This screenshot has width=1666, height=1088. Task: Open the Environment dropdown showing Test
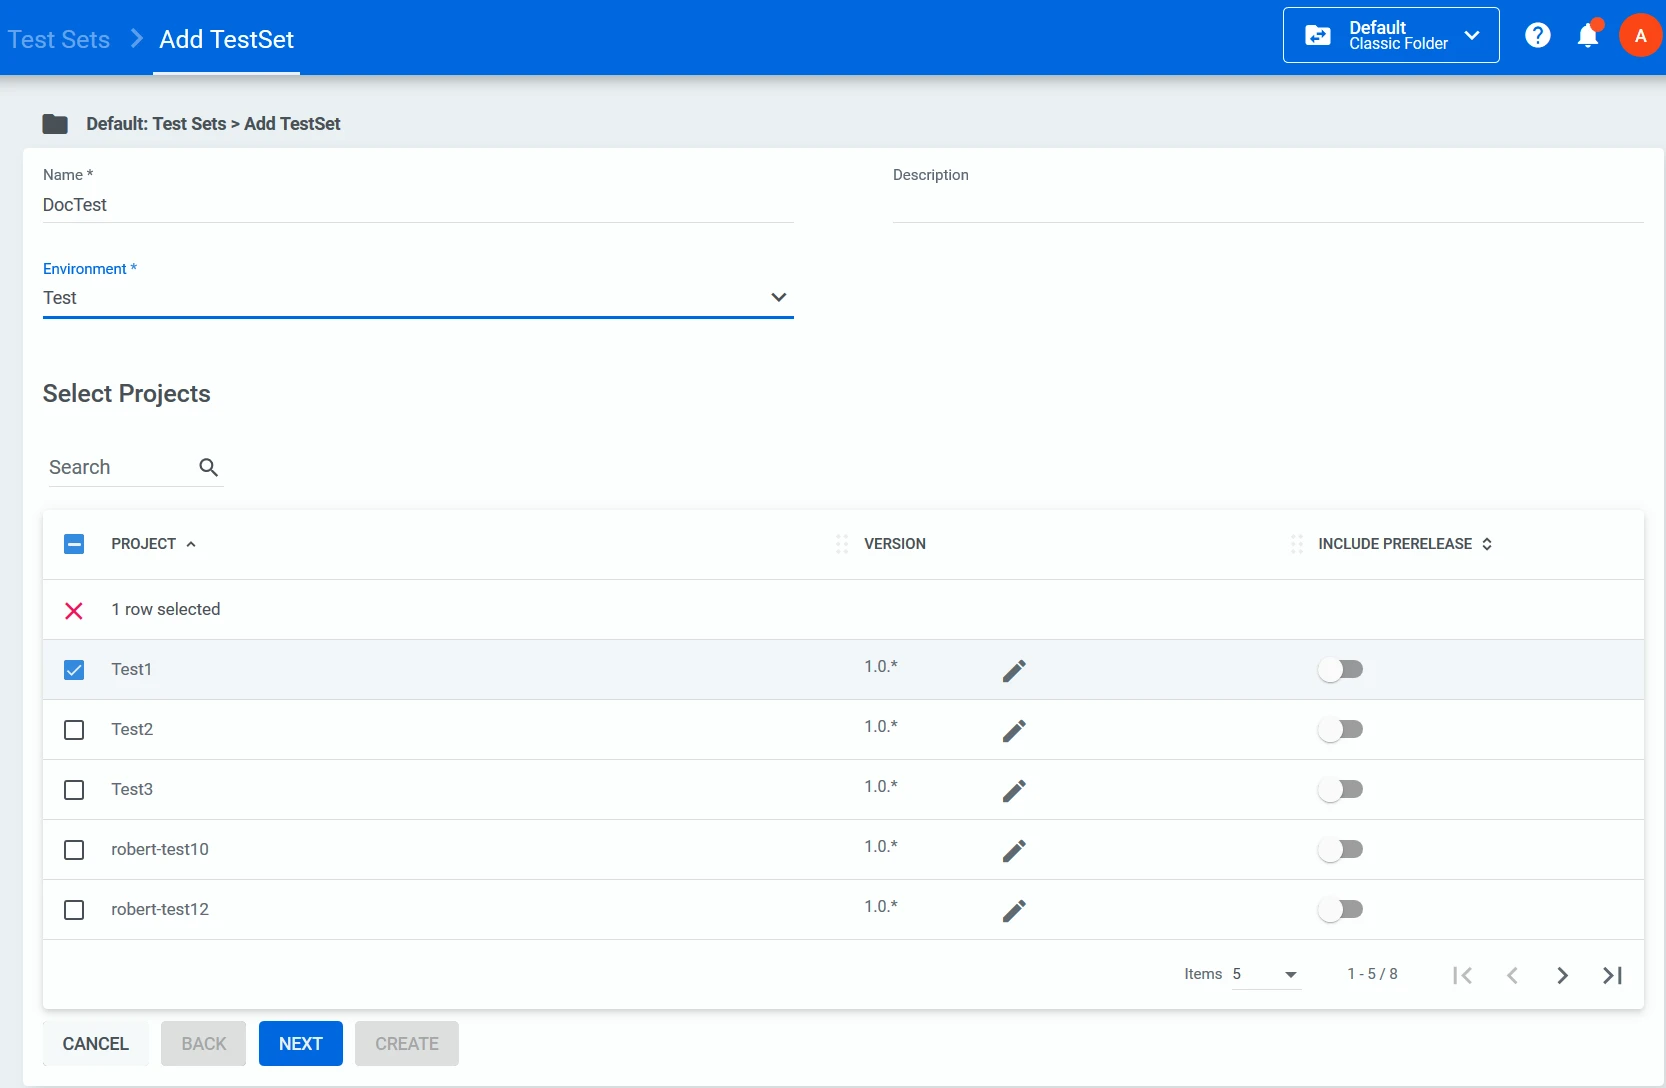pos(418,298)
